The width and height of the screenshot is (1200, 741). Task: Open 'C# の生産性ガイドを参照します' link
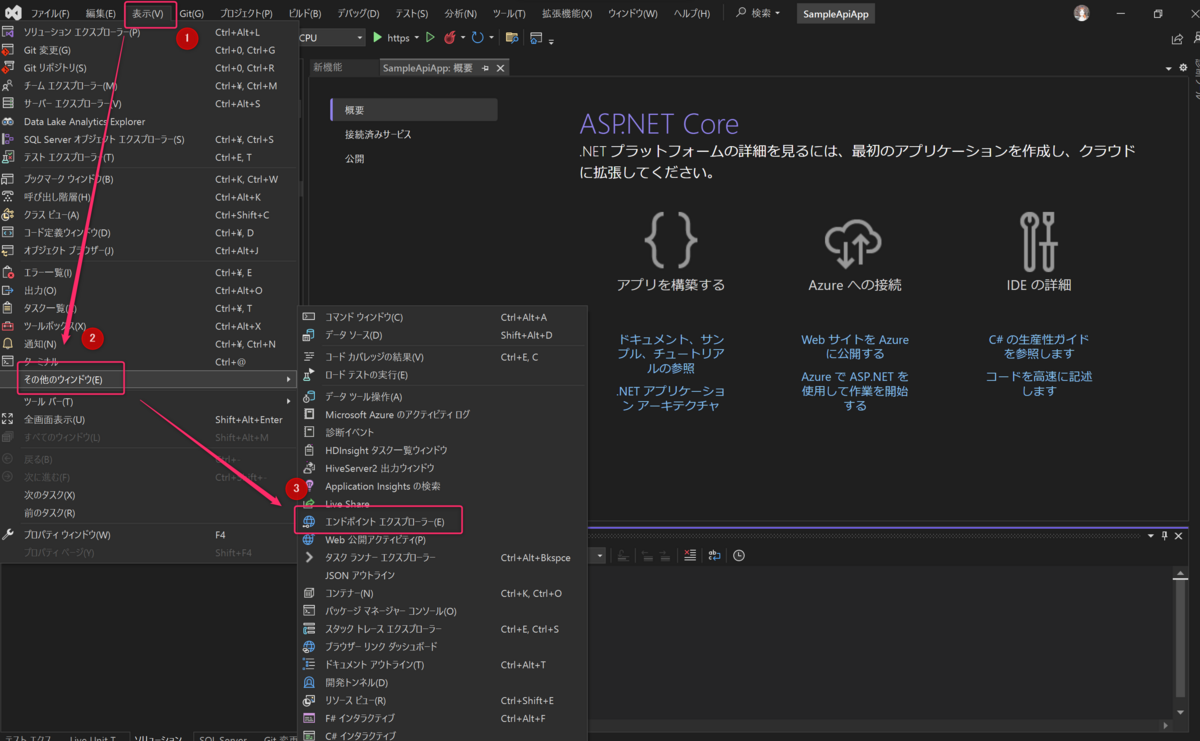pyautogui.click(x=1039, y=346)
